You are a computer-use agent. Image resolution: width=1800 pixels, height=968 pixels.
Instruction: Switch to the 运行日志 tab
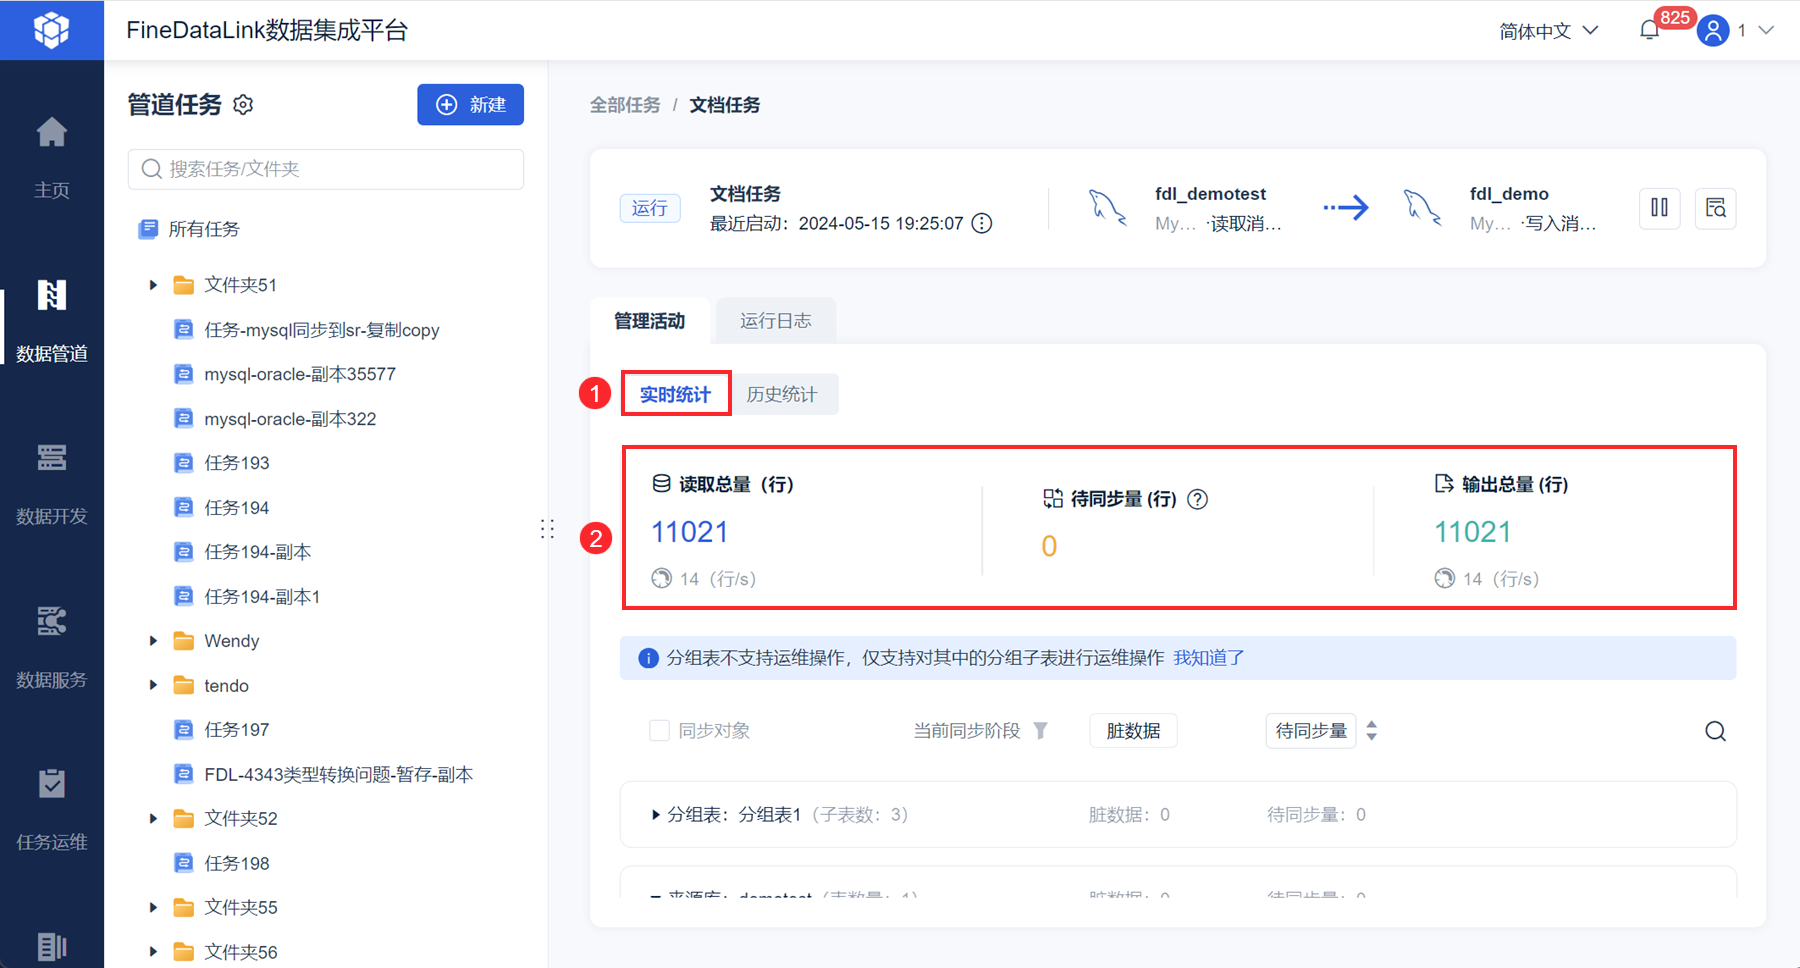click(x=775, y=321)
